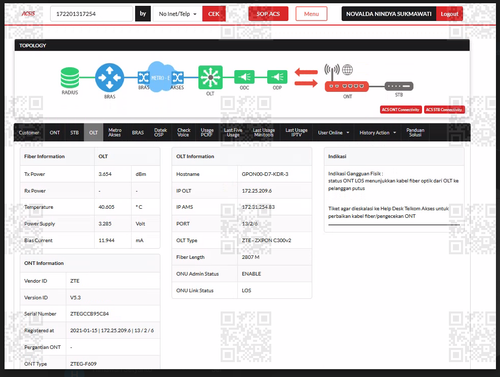Image resolution: width=500 pixels, height=377 pixels.
Task: Select the red ONT modem icon
Action: click(347, 86)
